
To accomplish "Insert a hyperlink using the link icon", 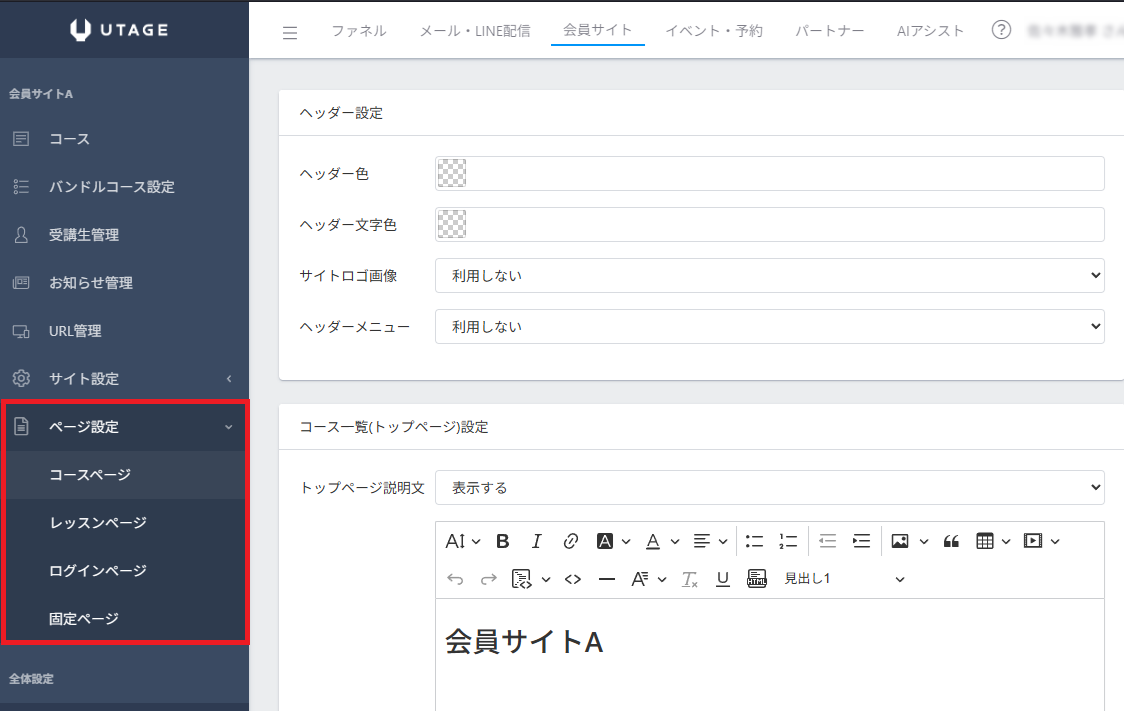I will tap(571, 541).
